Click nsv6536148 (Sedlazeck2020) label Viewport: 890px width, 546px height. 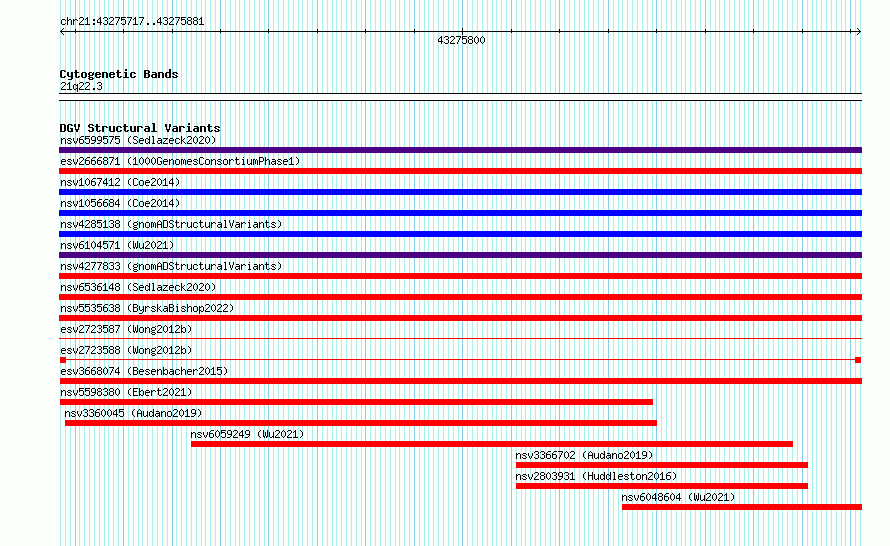coord(138,287)
